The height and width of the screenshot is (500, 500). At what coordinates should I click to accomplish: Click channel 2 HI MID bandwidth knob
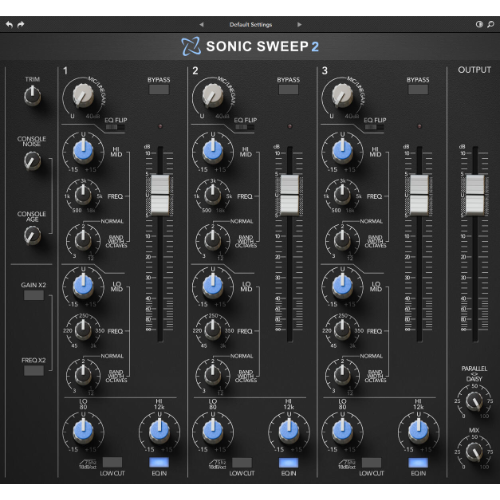[213, 240]
